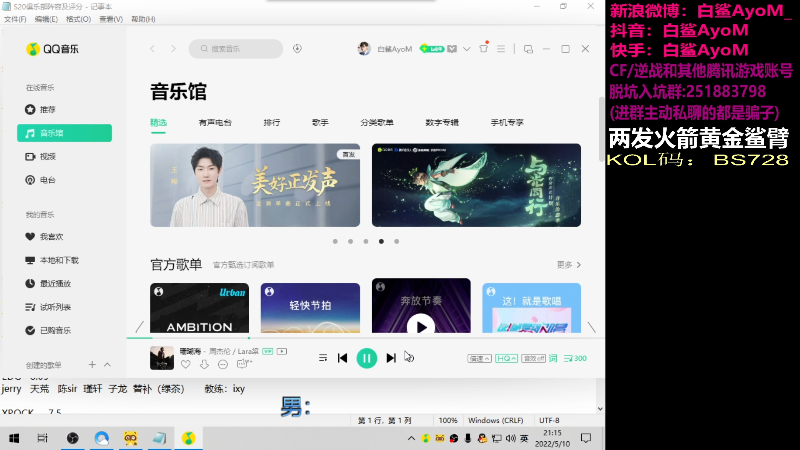Open the QQ Music main menu hamburger icon
800x450 pixels.
(501, 48)
